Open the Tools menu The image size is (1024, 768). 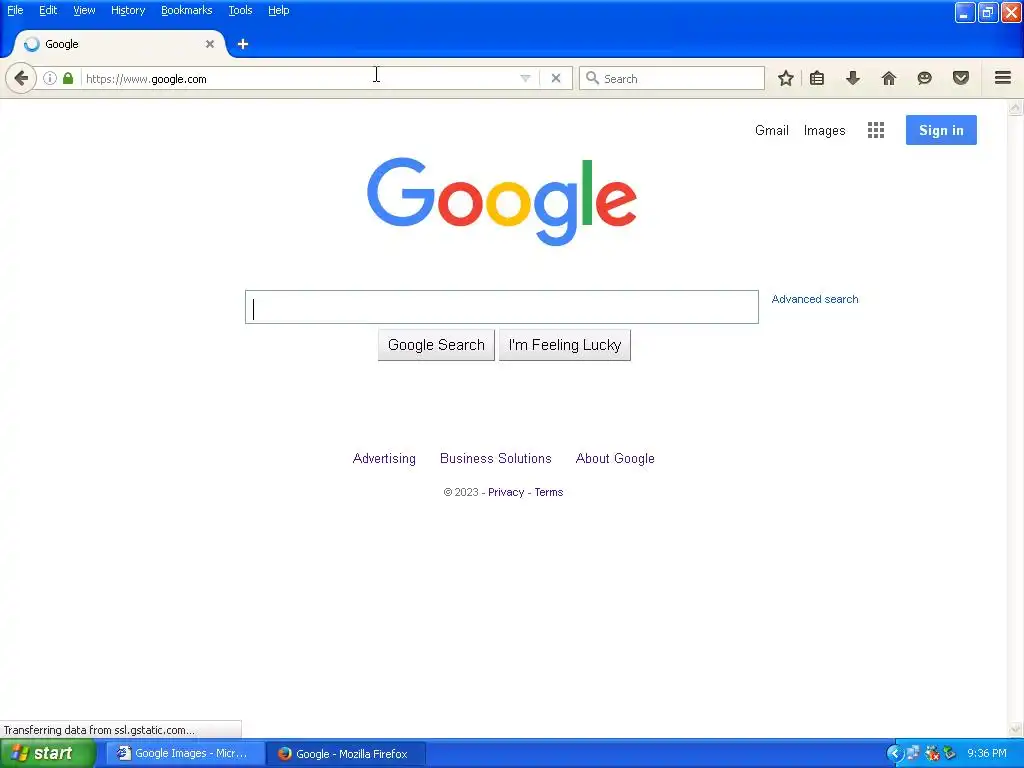240,10
